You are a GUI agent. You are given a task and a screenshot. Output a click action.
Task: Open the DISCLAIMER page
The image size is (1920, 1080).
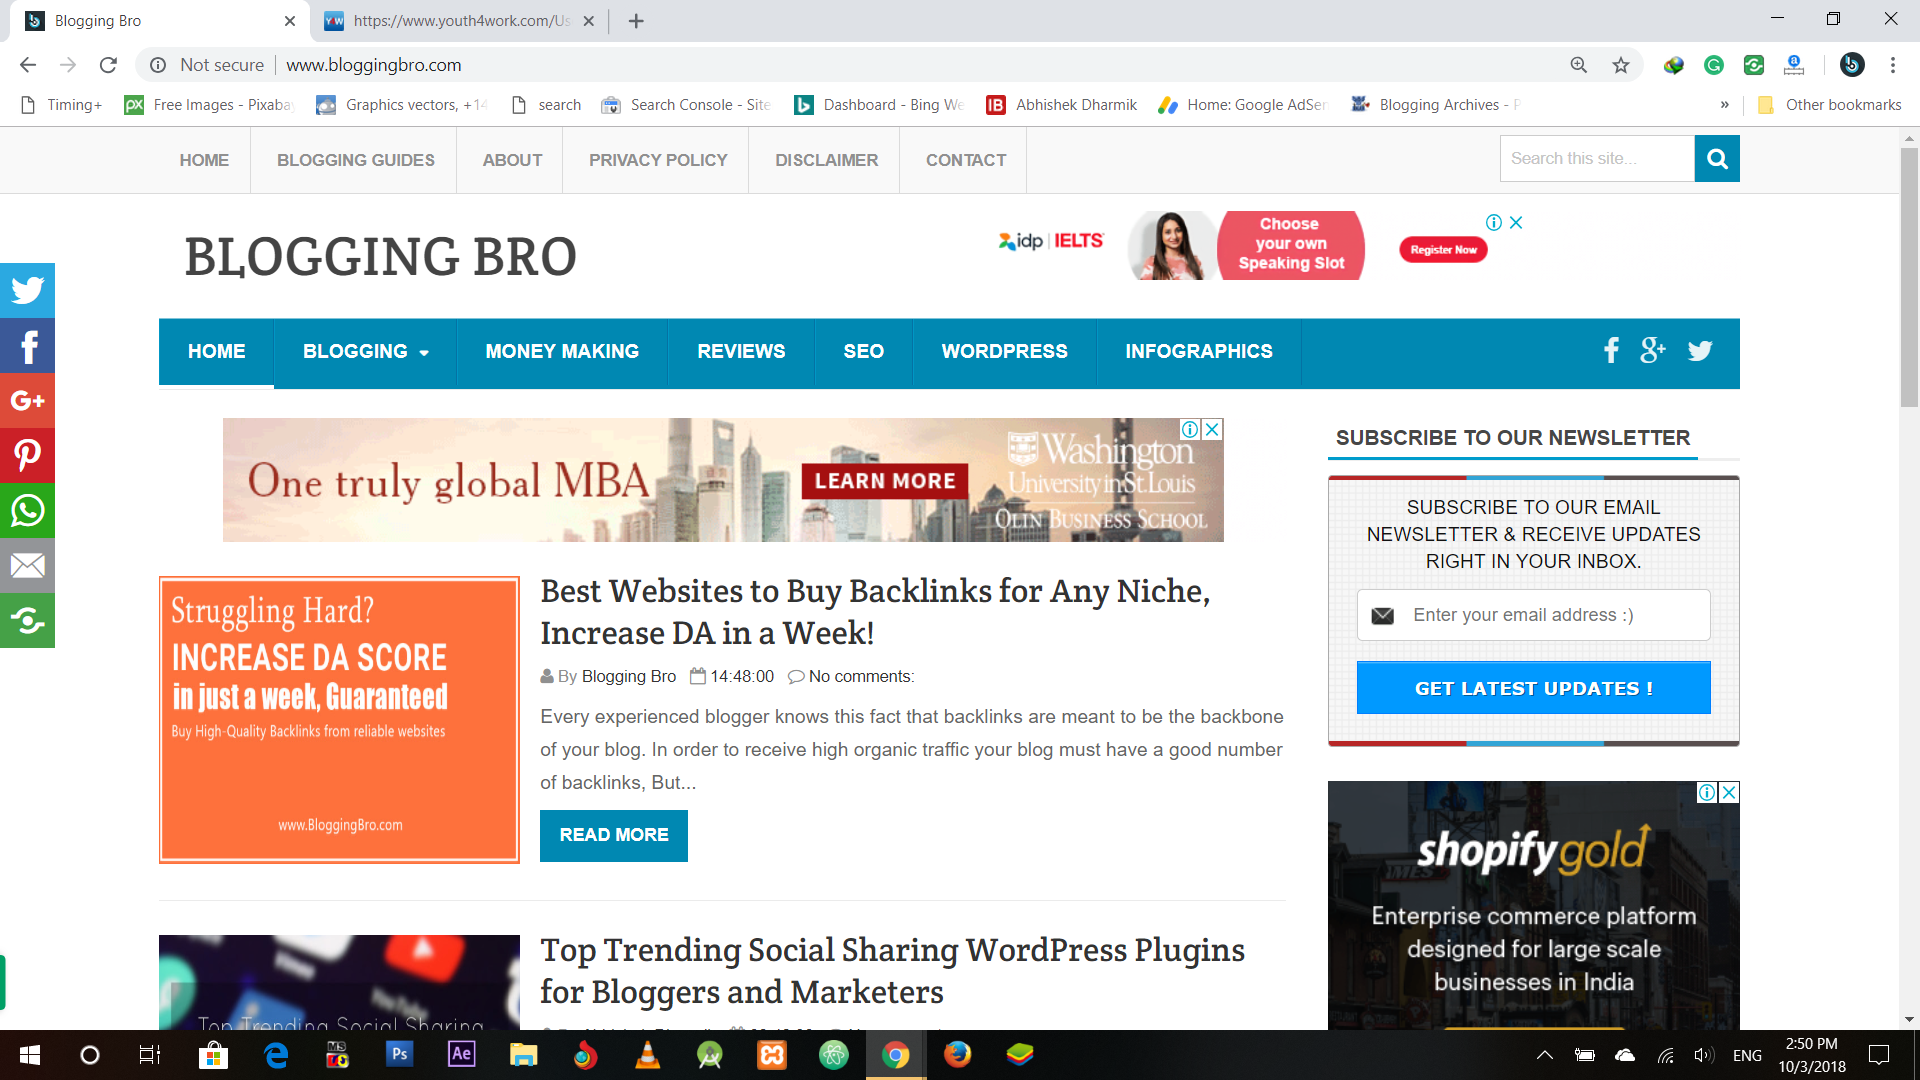826,160
